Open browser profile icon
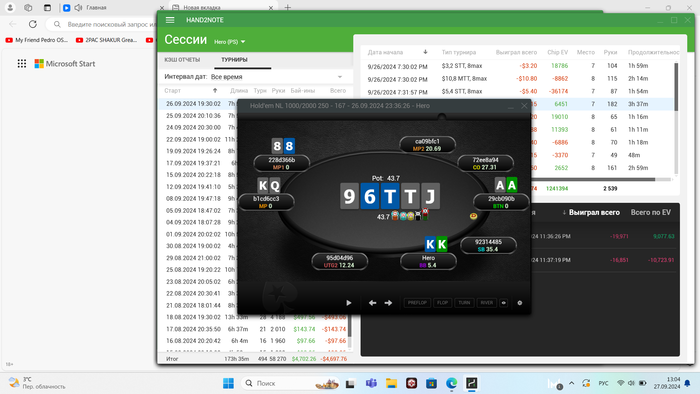700x394 pixels. pos(10,8)
